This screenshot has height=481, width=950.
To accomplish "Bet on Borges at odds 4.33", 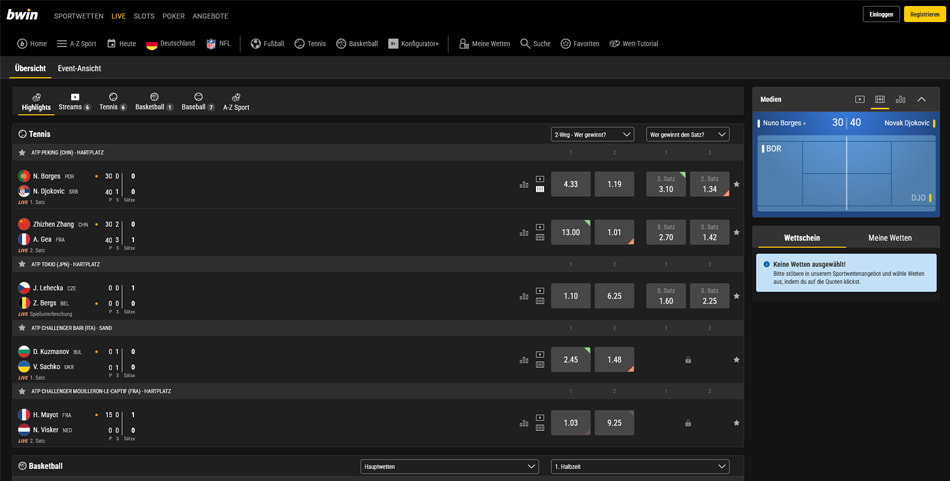I will tap(571, 184).
